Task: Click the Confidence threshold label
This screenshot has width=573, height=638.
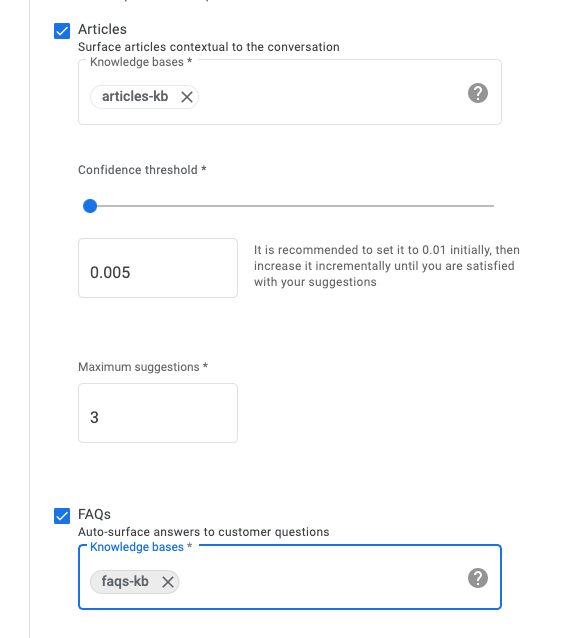Action: tap(142, 170)
